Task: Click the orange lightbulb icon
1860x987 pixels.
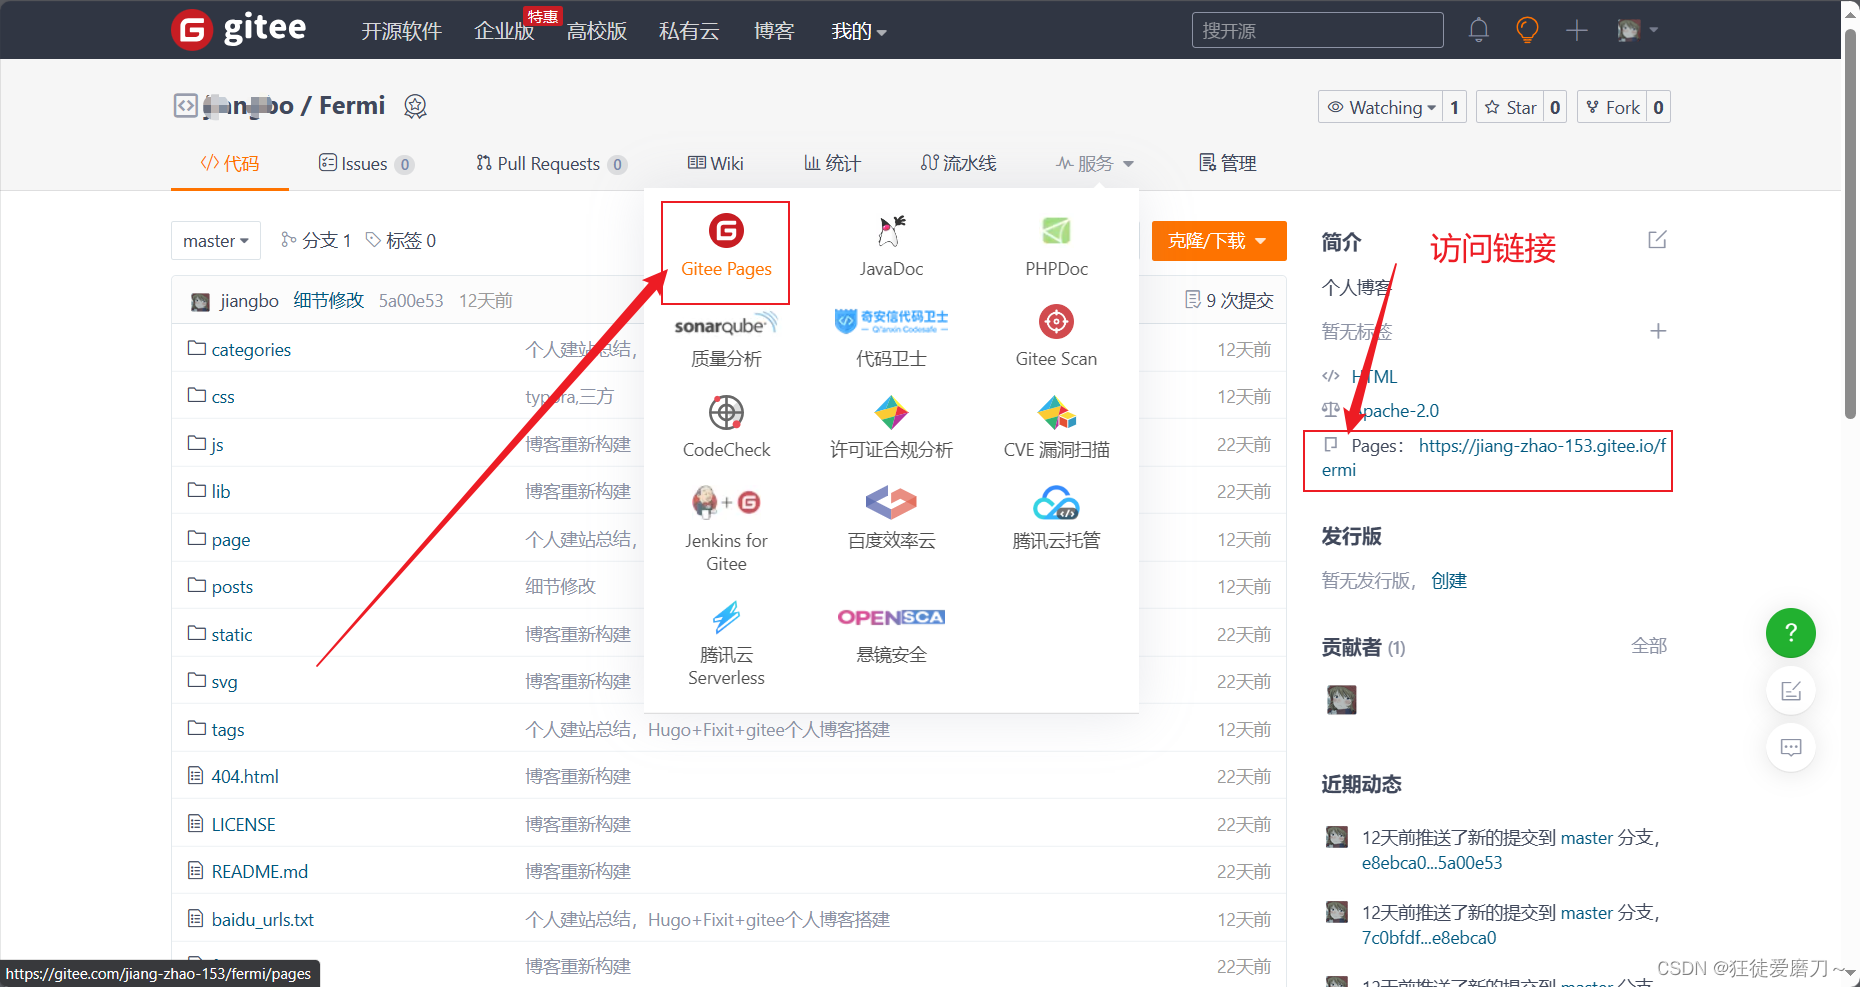Action: click(x=1527, y=30)
